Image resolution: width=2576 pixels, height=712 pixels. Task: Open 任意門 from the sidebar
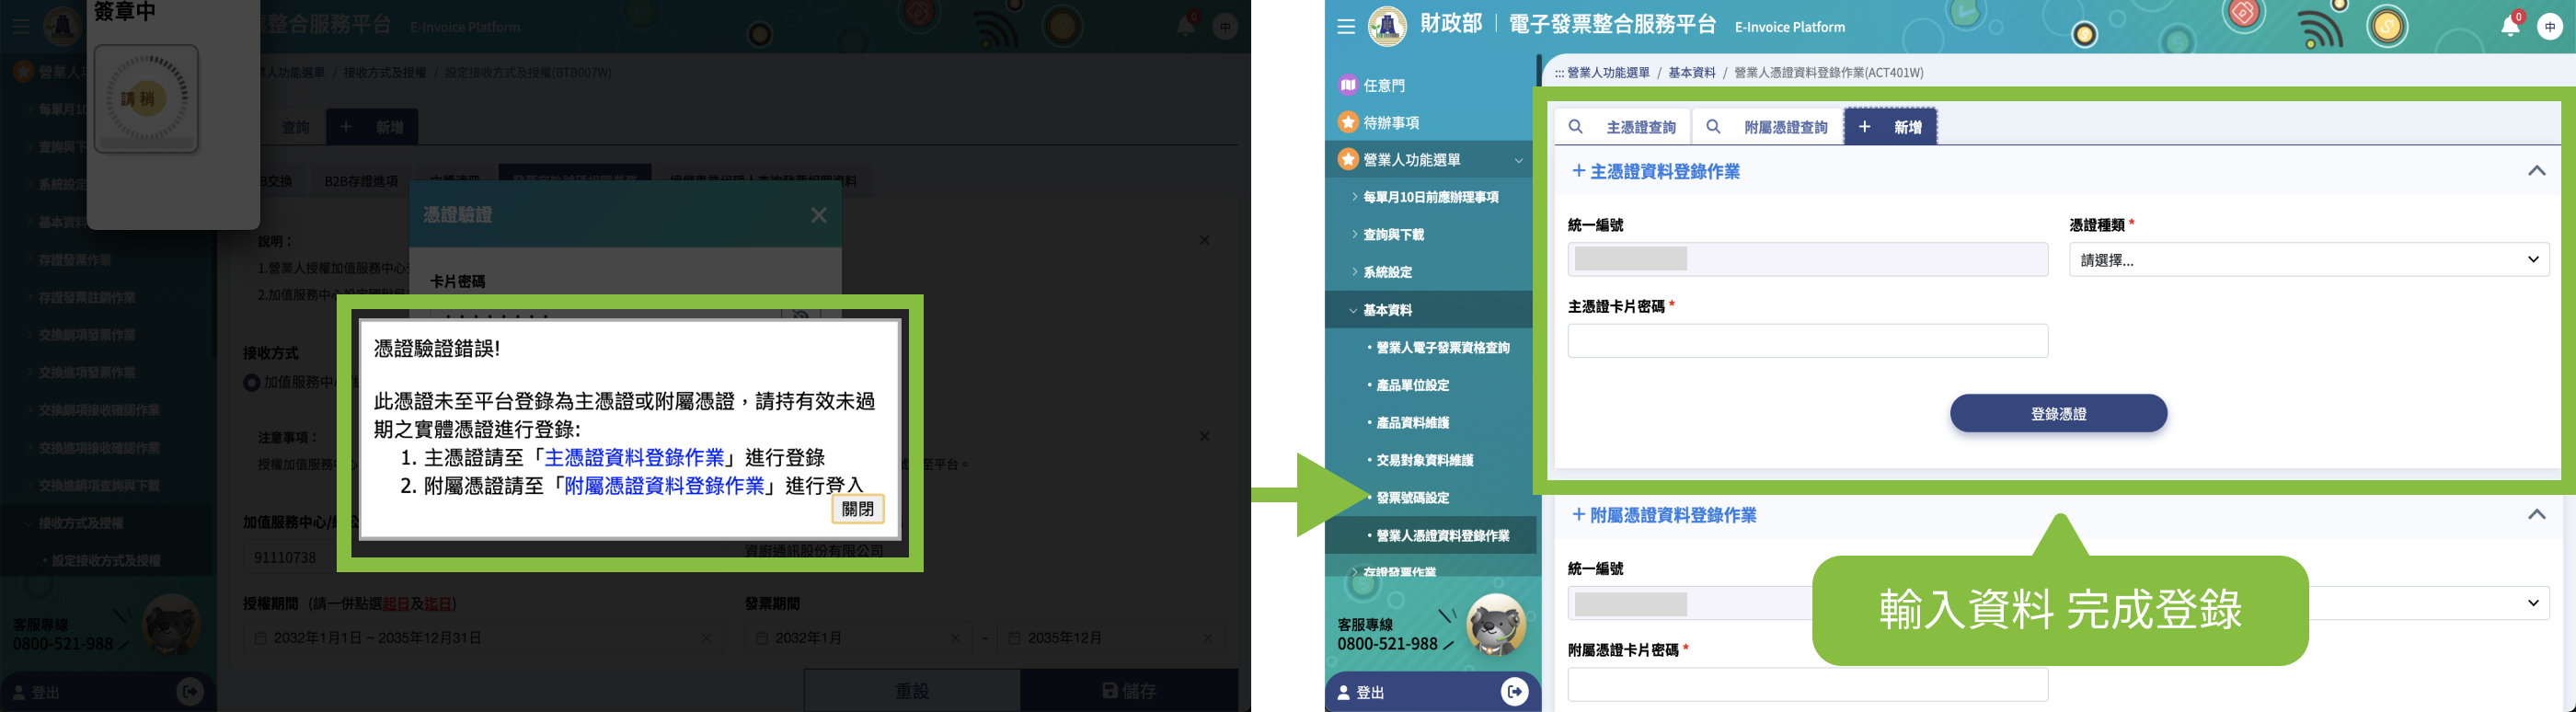tap(1384, 86)
